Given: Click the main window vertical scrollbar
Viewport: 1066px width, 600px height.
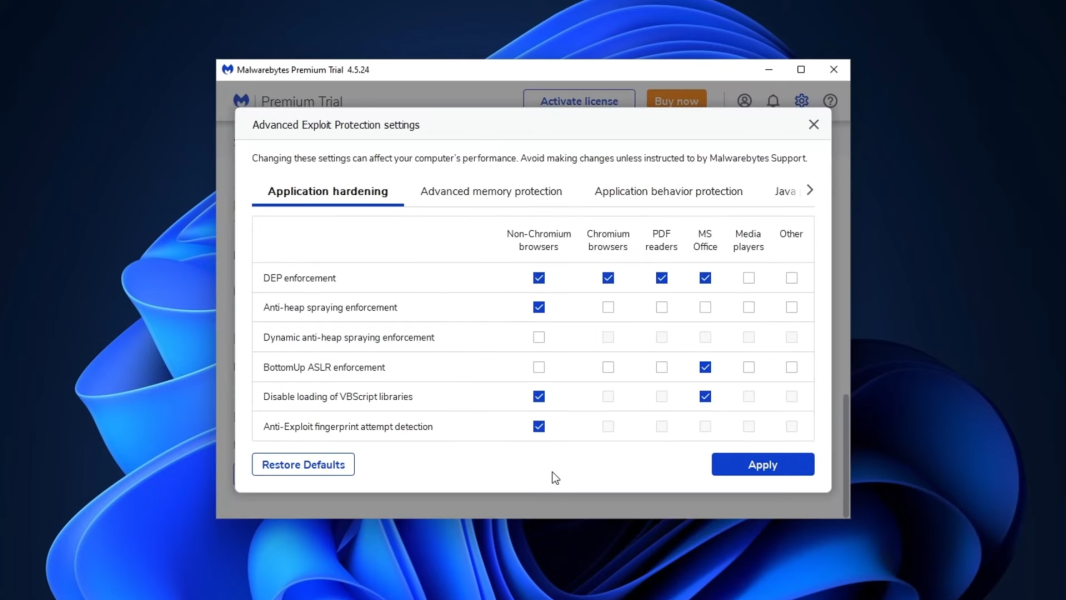Looking at the screenshot, I should [846, 455].
